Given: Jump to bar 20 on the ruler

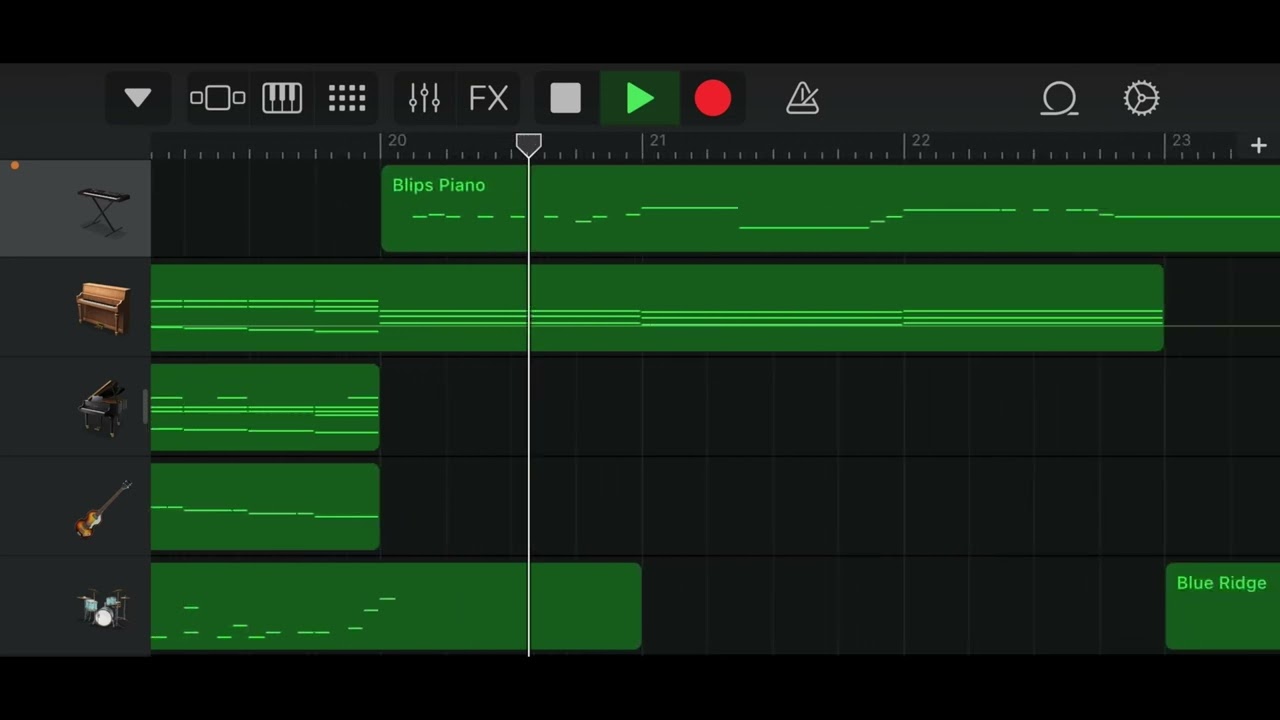Looking at the screenshot, I should point(397,141).
